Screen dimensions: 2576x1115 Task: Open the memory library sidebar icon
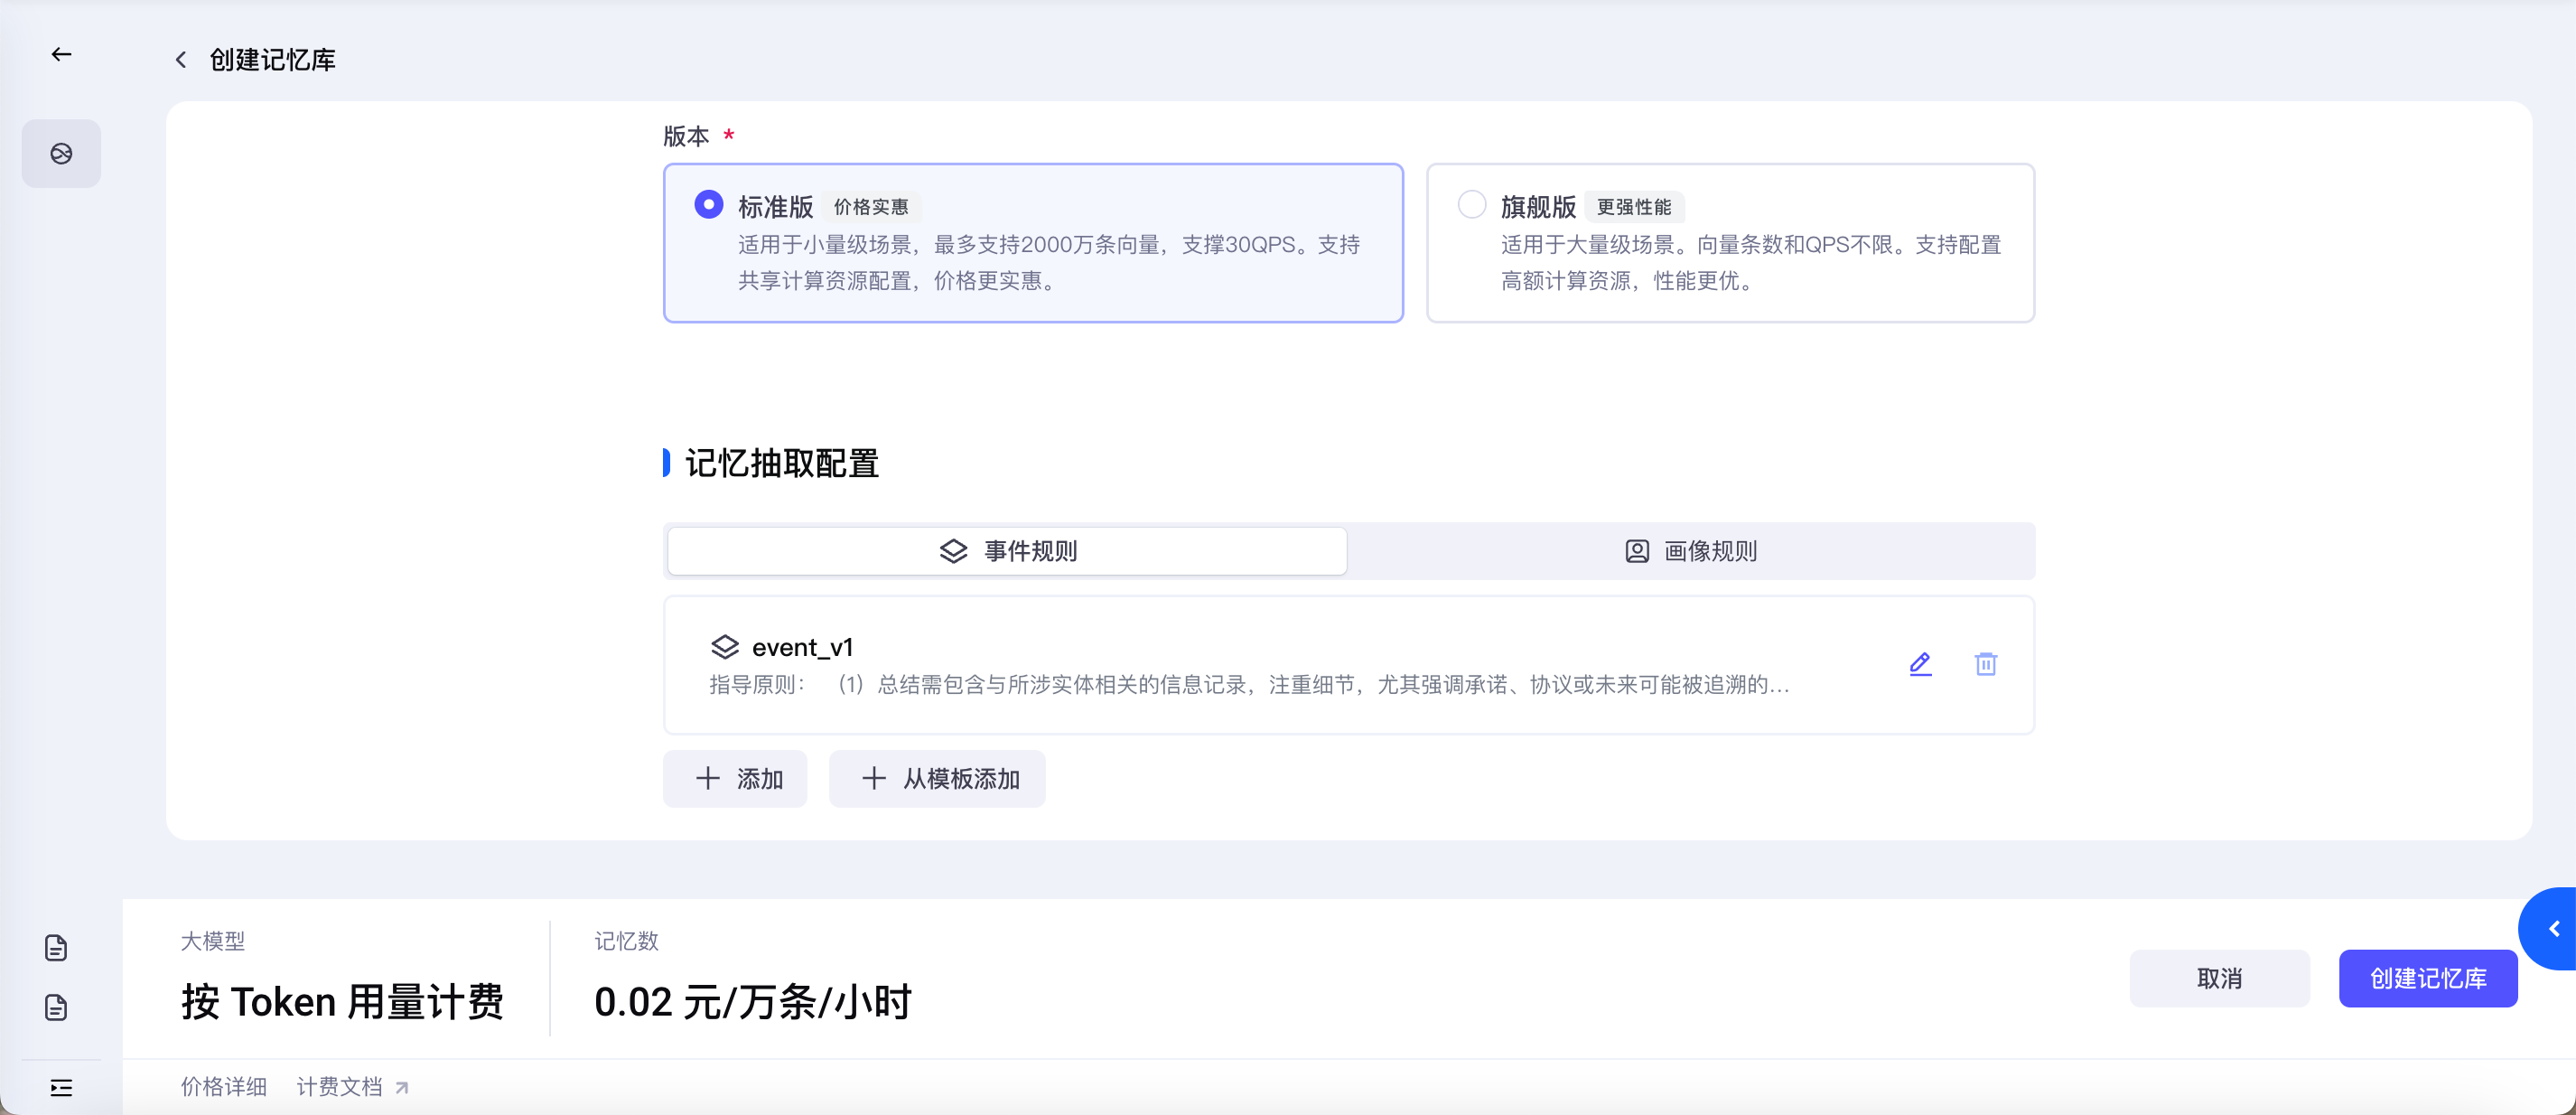[x=61, y=154]
